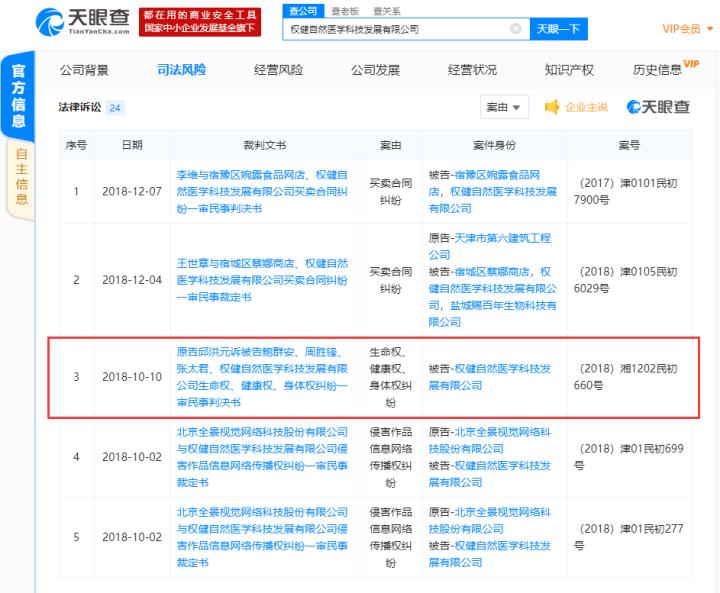Open the 公司发展 tab
720x593 pixels.
click(x=375, y=70)
